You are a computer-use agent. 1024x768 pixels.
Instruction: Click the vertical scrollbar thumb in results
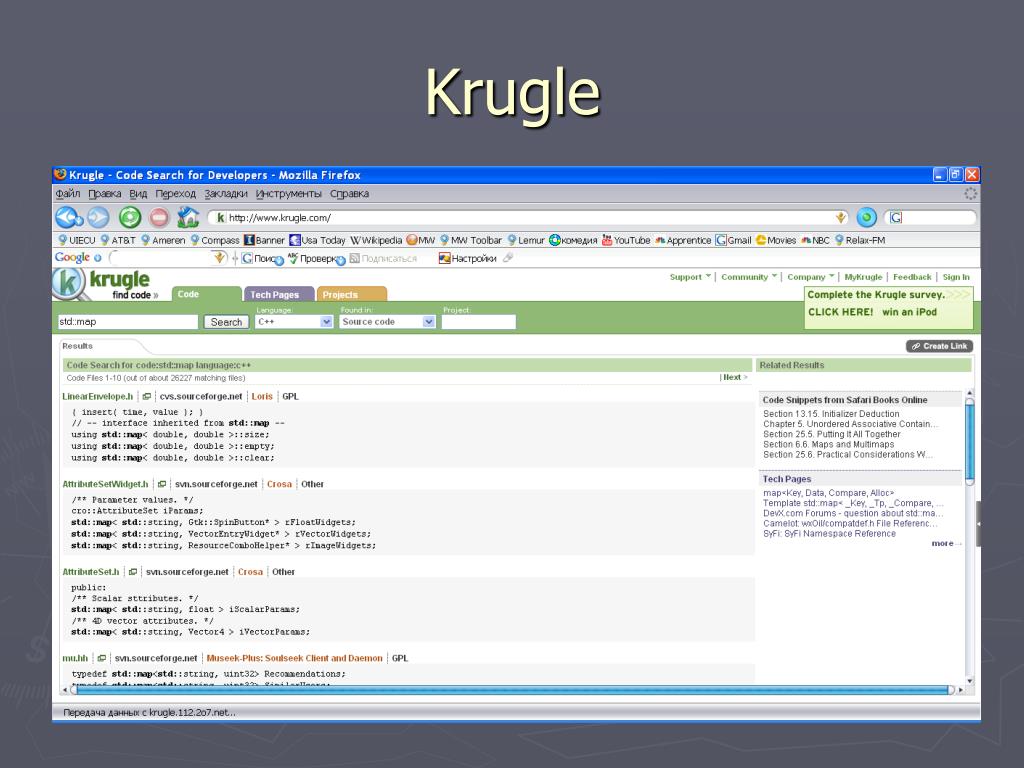970,442
